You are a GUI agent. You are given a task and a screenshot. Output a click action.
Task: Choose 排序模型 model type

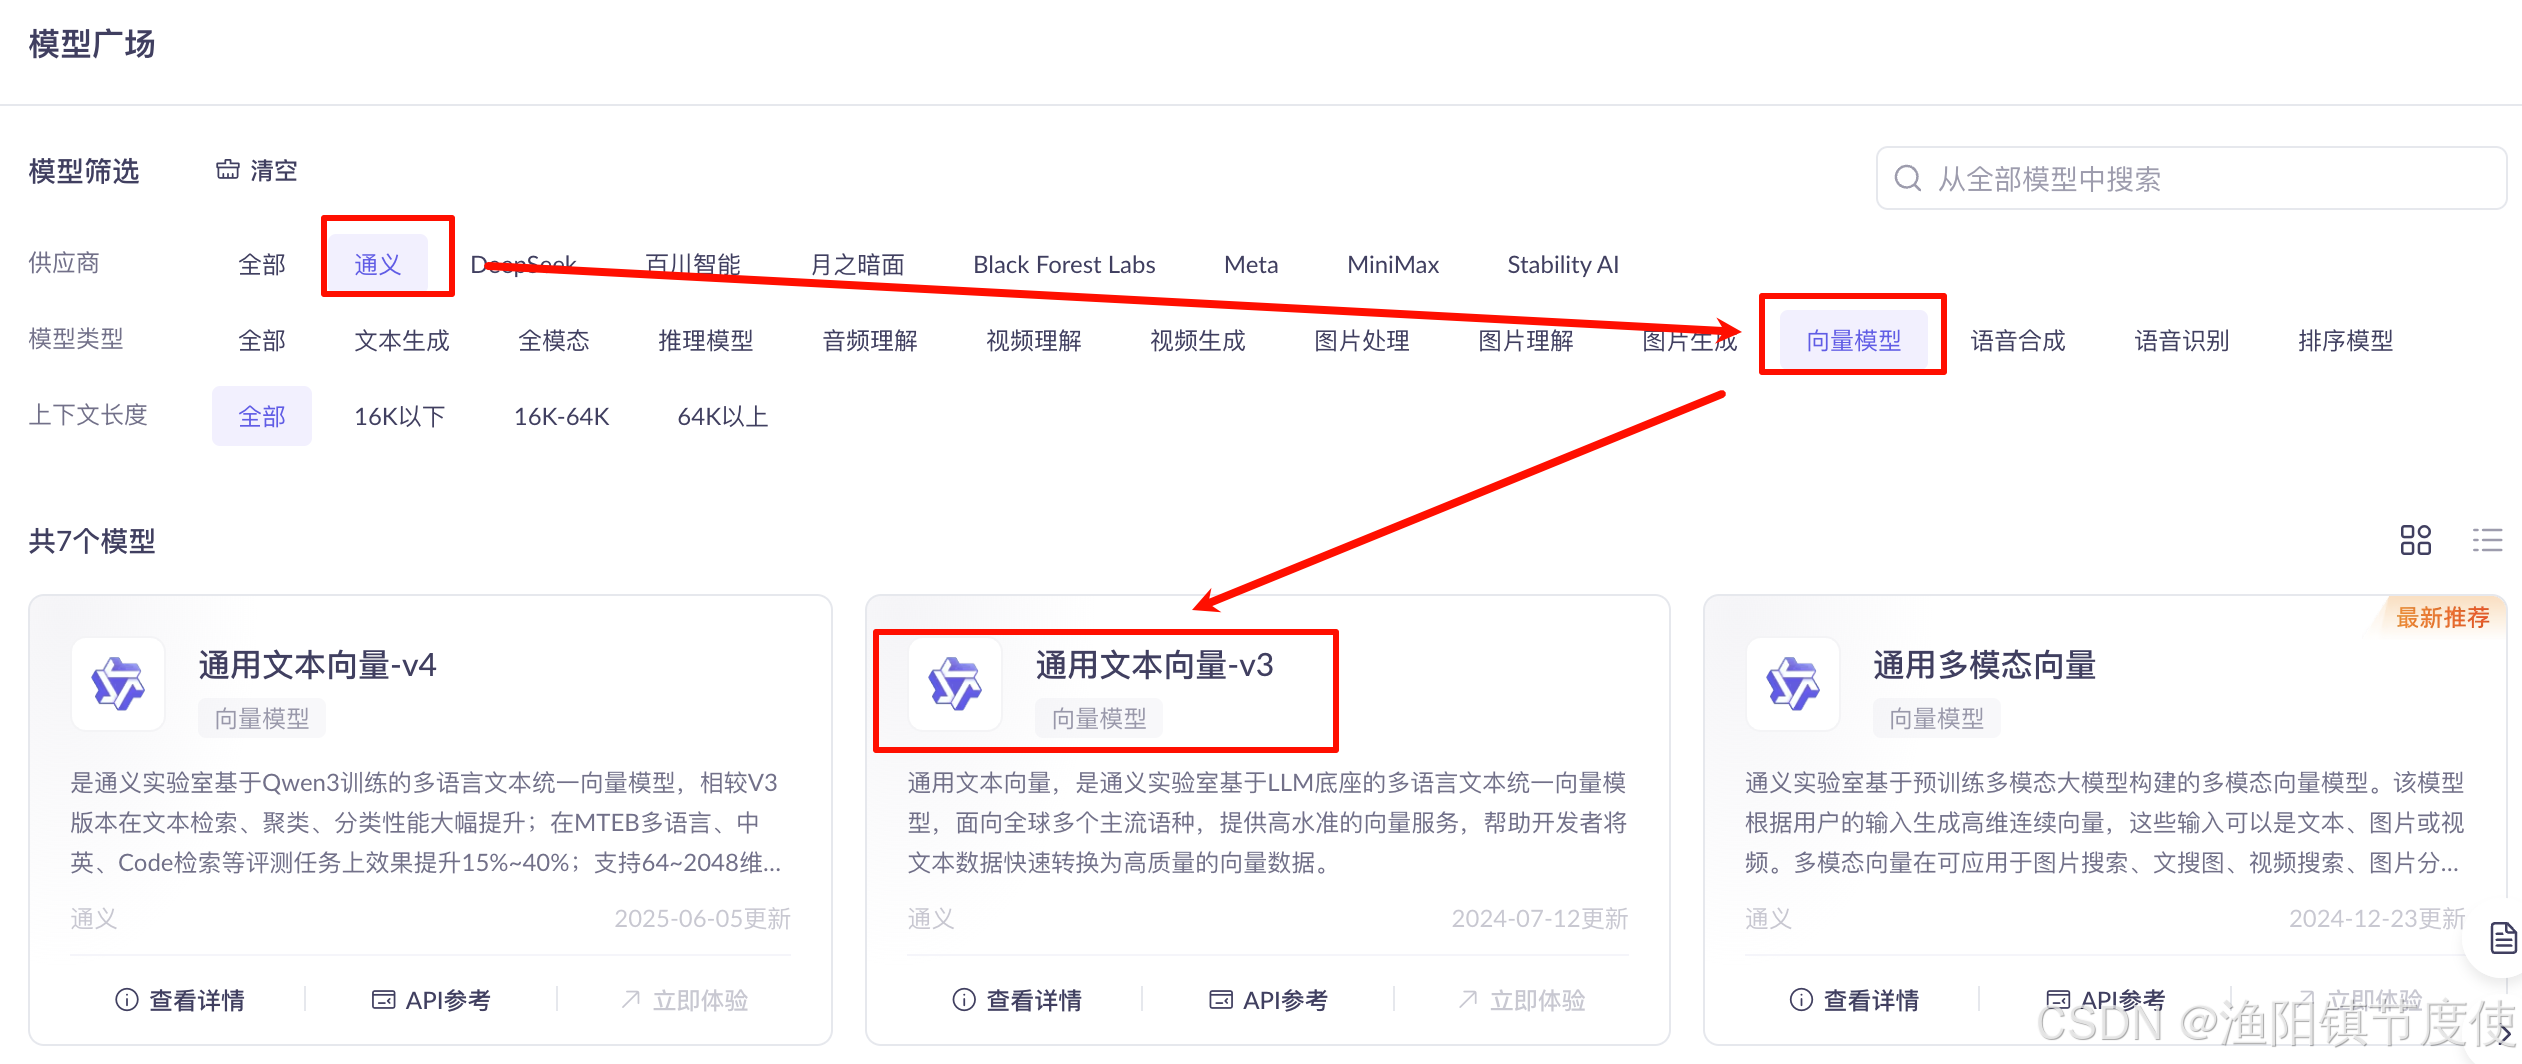(x=2346, y=340)
